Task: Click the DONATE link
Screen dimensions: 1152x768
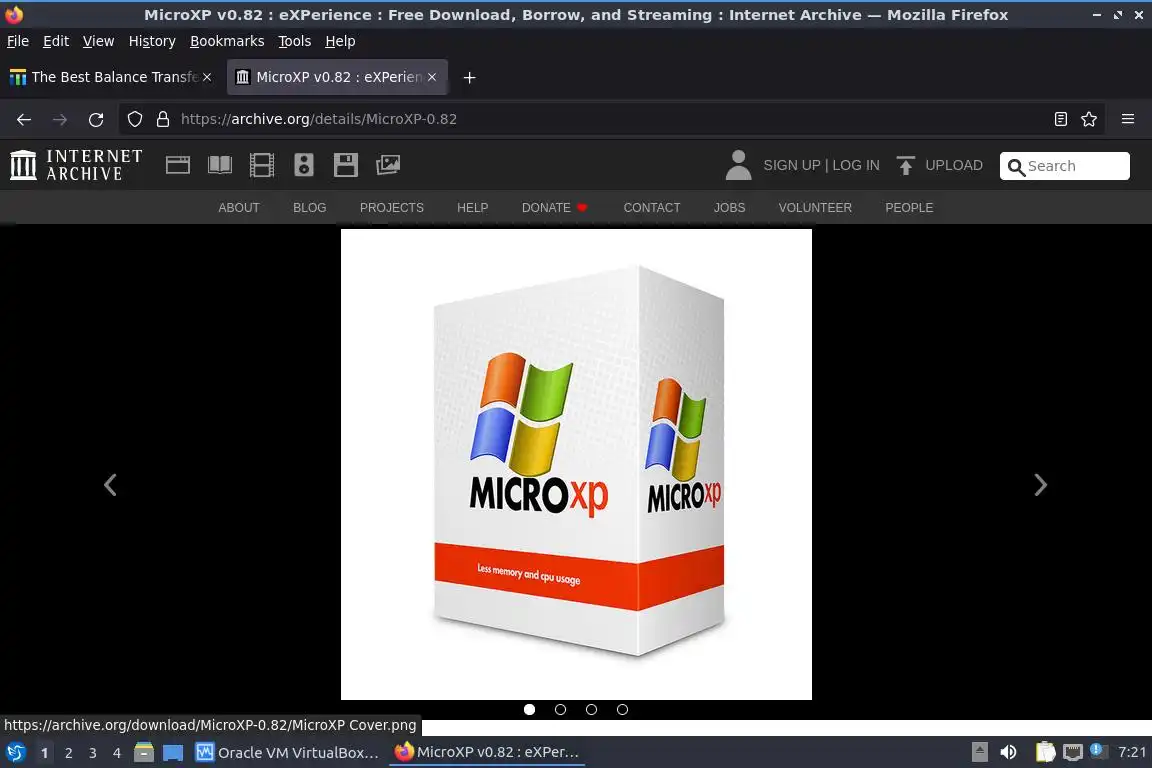Action: click(555, 208)
